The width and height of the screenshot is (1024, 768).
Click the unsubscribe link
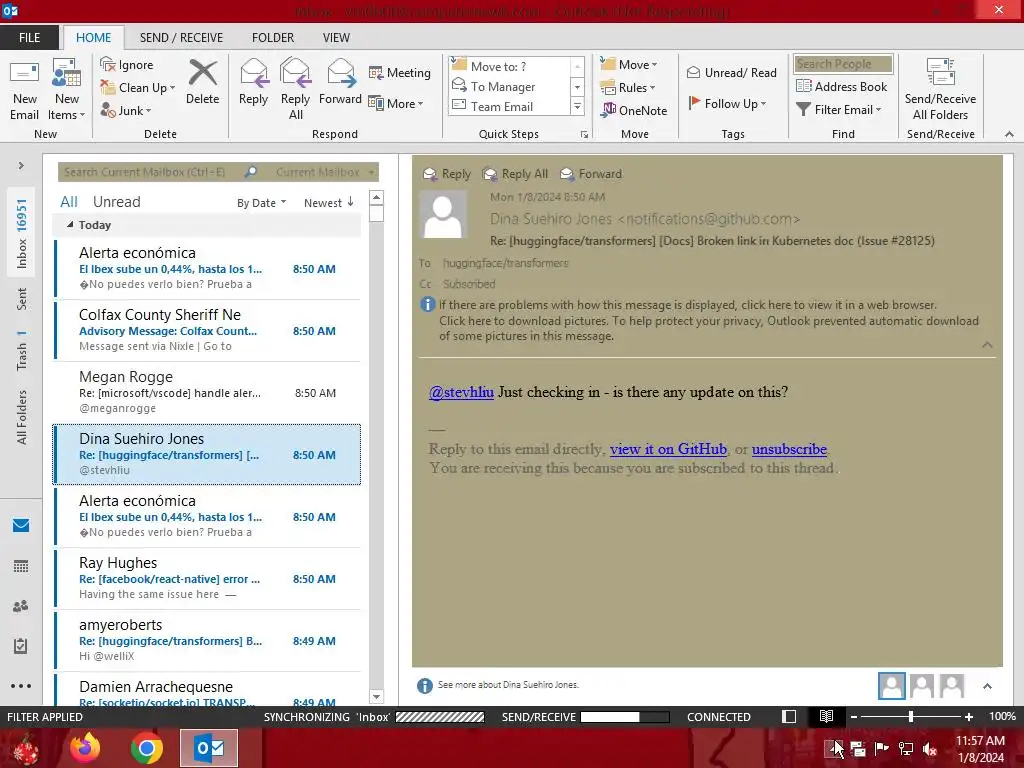tap(789, 449)
